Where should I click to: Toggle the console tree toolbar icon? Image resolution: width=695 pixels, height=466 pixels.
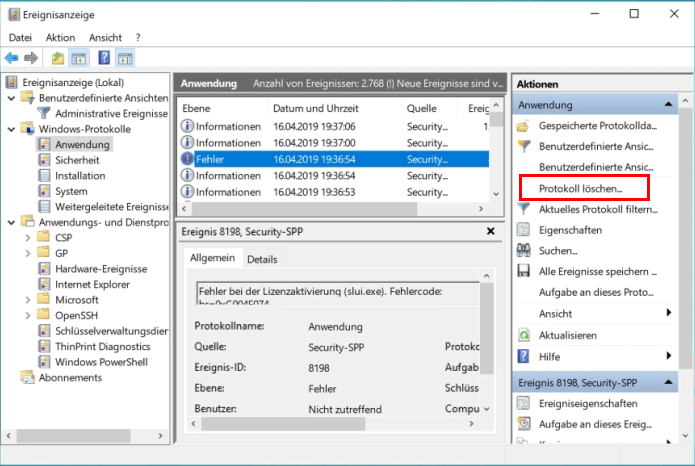79,58
